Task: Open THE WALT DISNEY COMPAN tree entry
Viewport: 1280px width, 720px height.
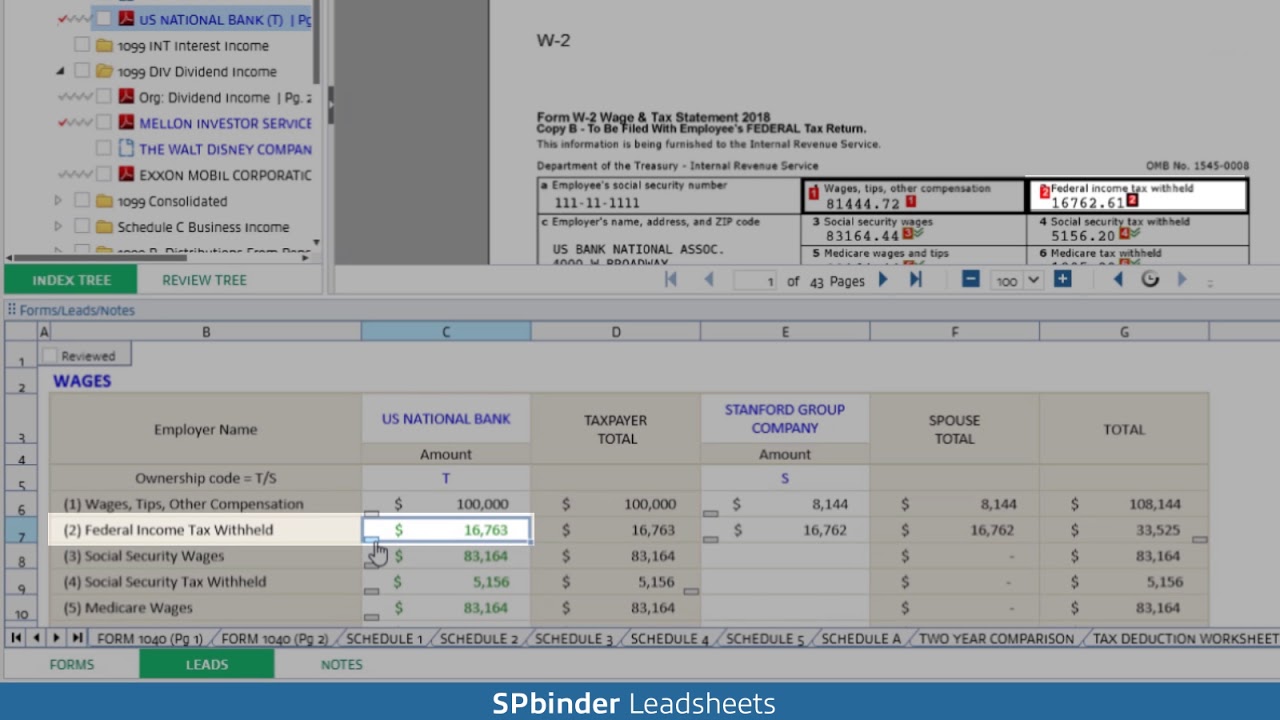Action: (225, 149)
